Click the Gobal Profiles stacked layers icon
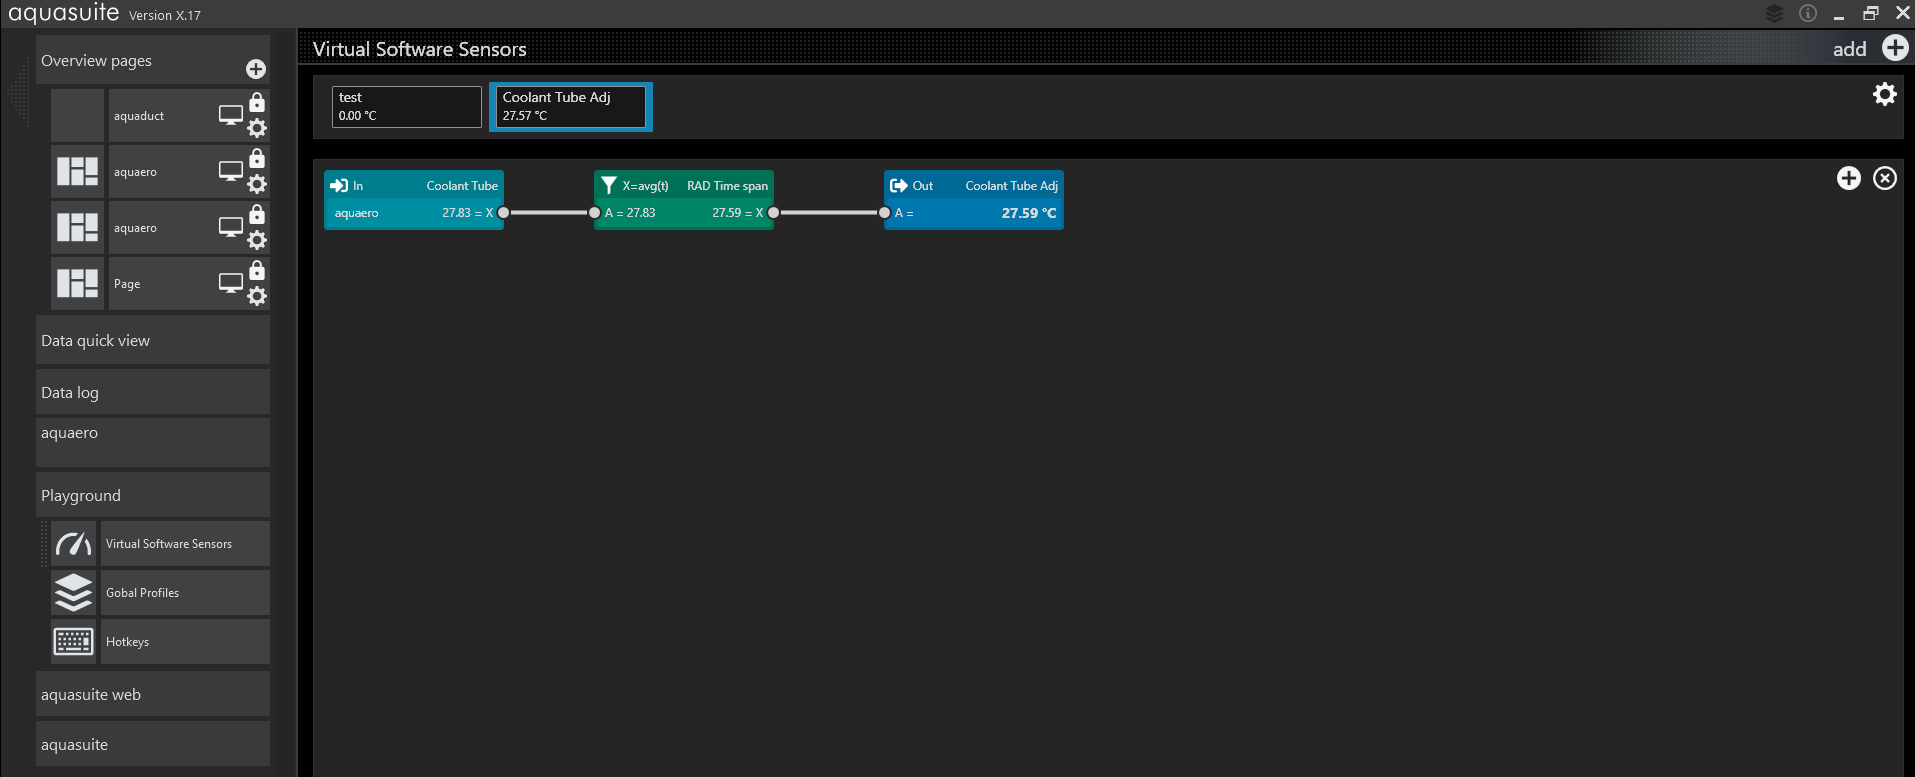This screenshot has height=777, width=1915. [74, 593]
